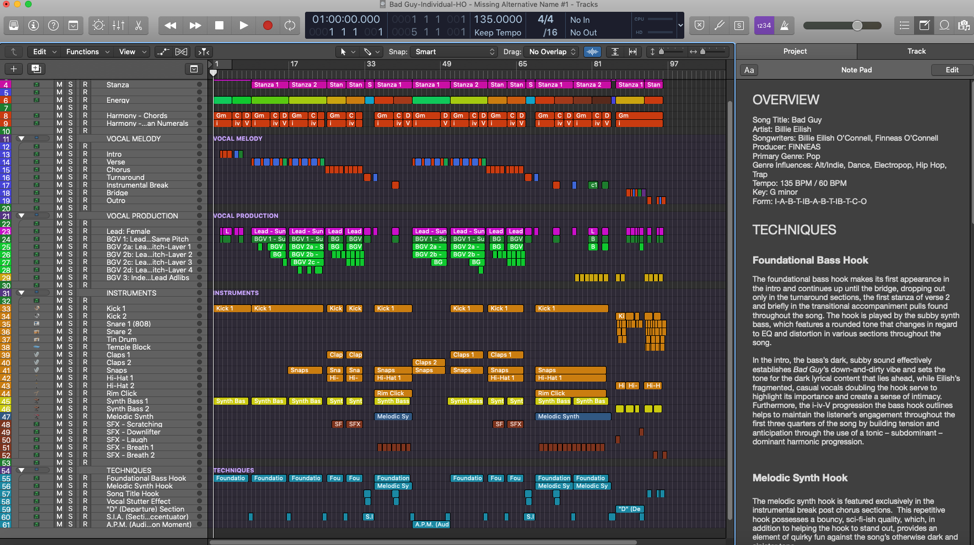Image resolution: width=974 pixels, height=545 pixels.
Task: Toggle the Flex show/hide icon
Action: (181, 52)
